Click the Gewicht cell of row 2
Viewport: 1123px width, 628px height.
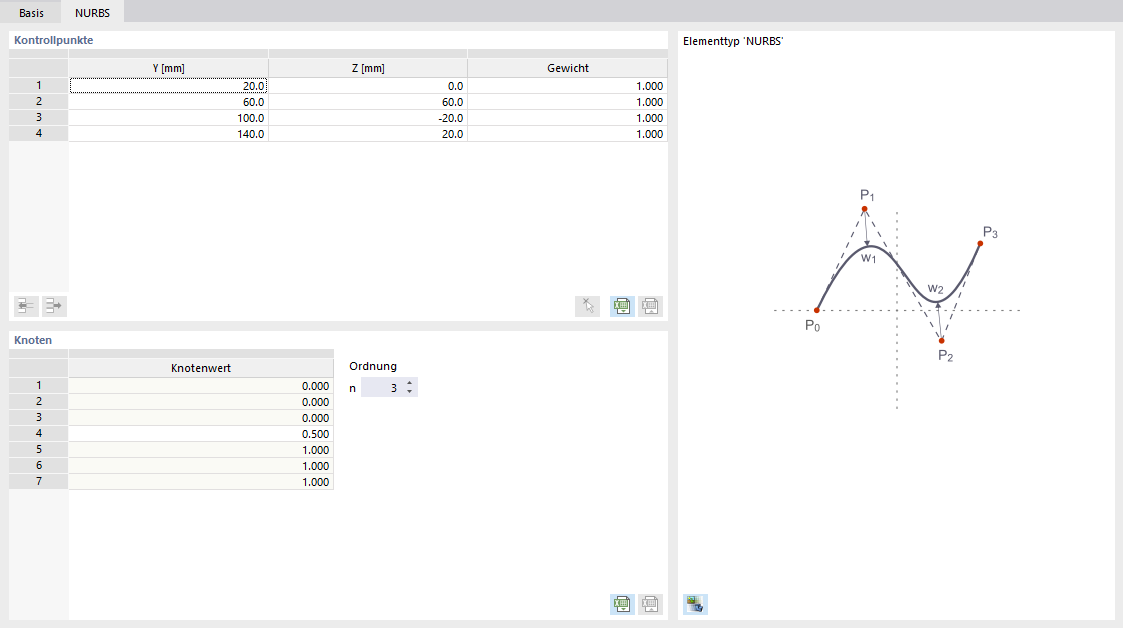[x=567, y=101]
